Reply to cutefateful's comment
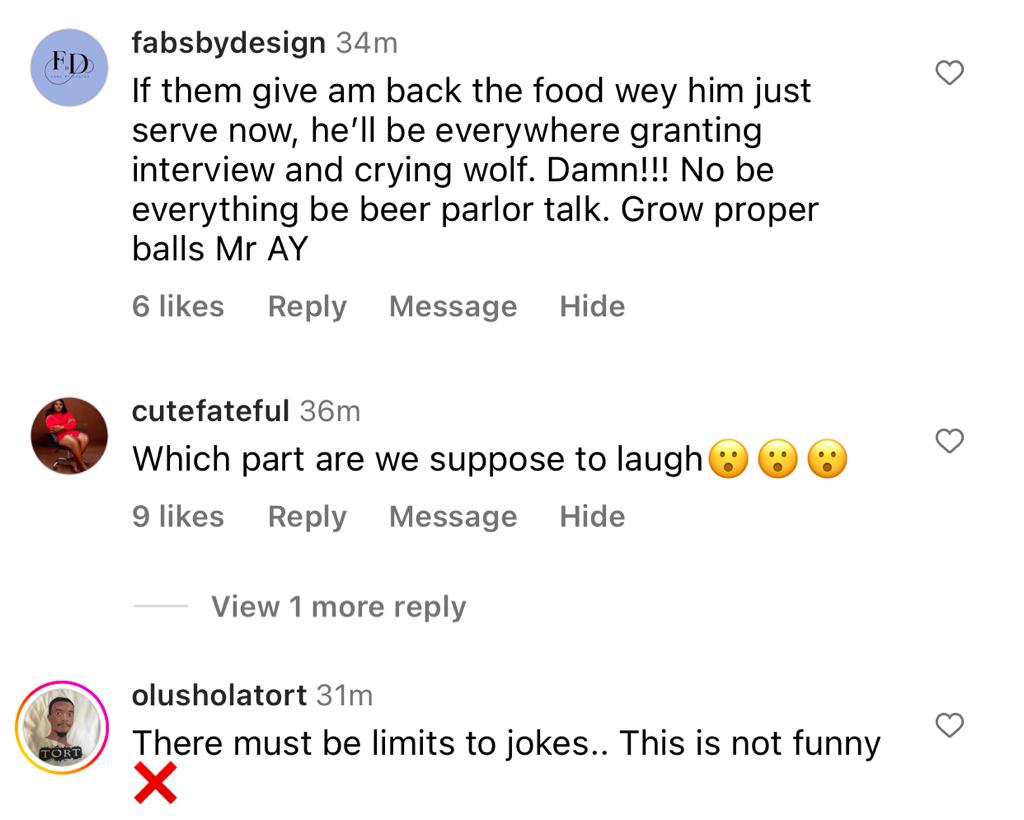The height and width of the screenshot is (820, 1024). [306, 517]
